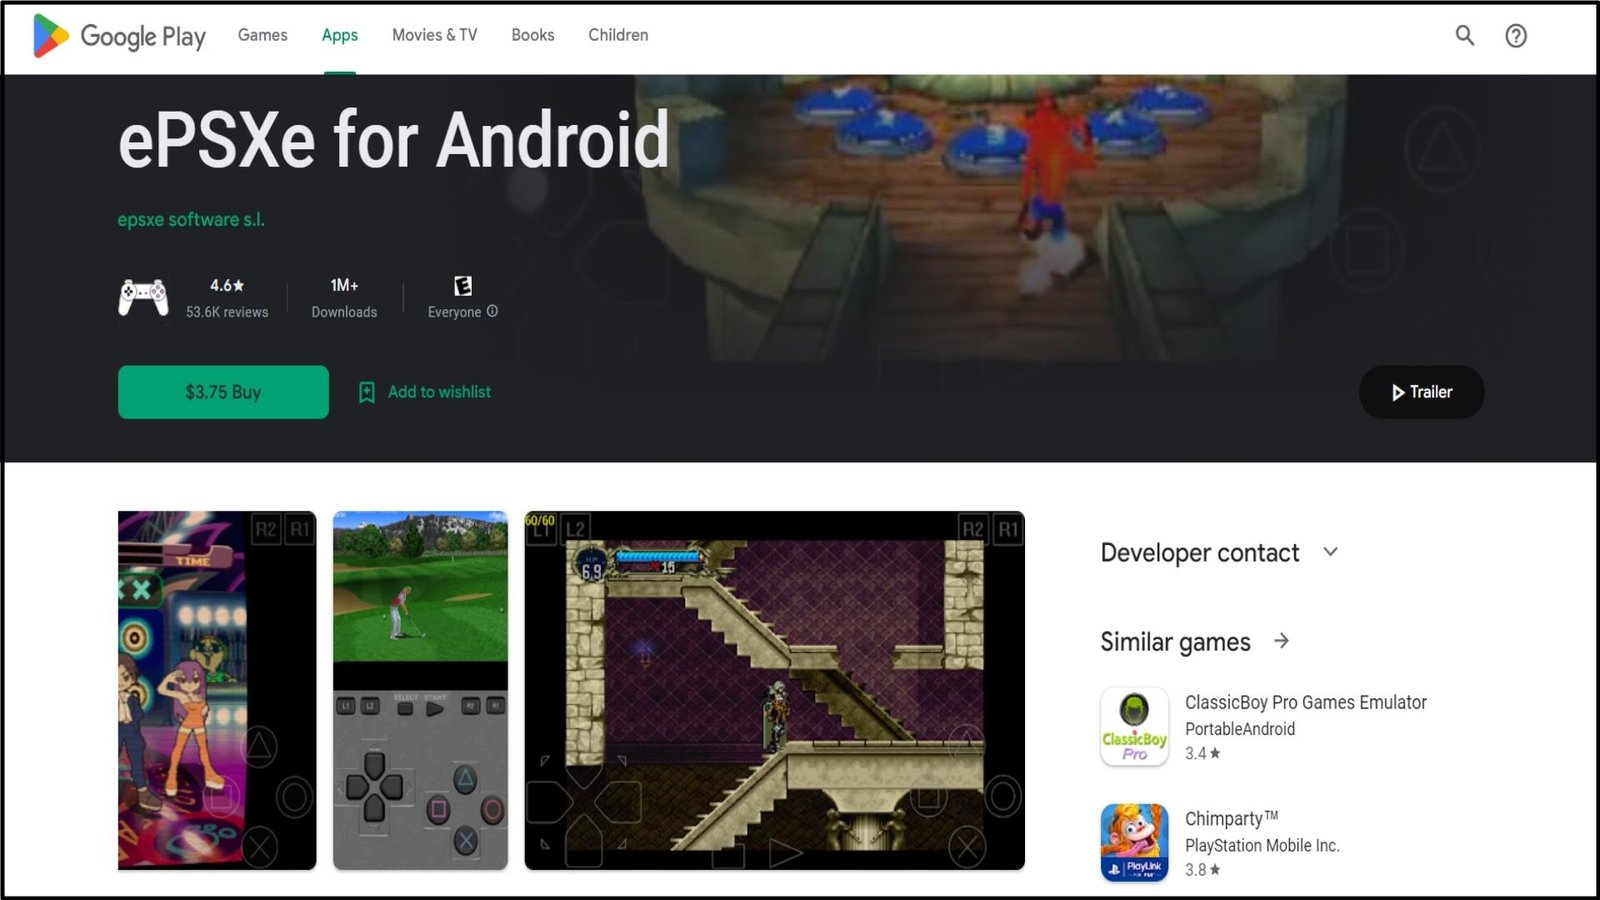Click the Everyone content rating badge

point(462,287)
